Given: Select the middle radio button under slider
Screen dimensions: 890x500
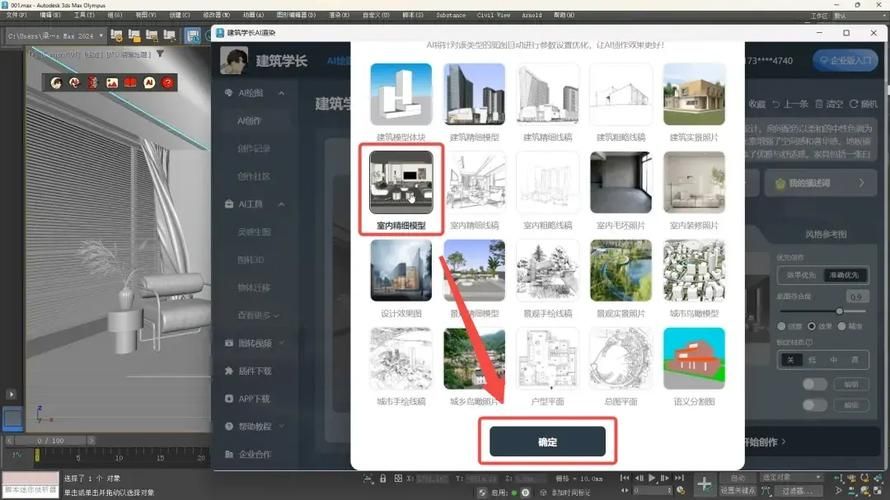Looking at the screenshot, I should [812, 326].
